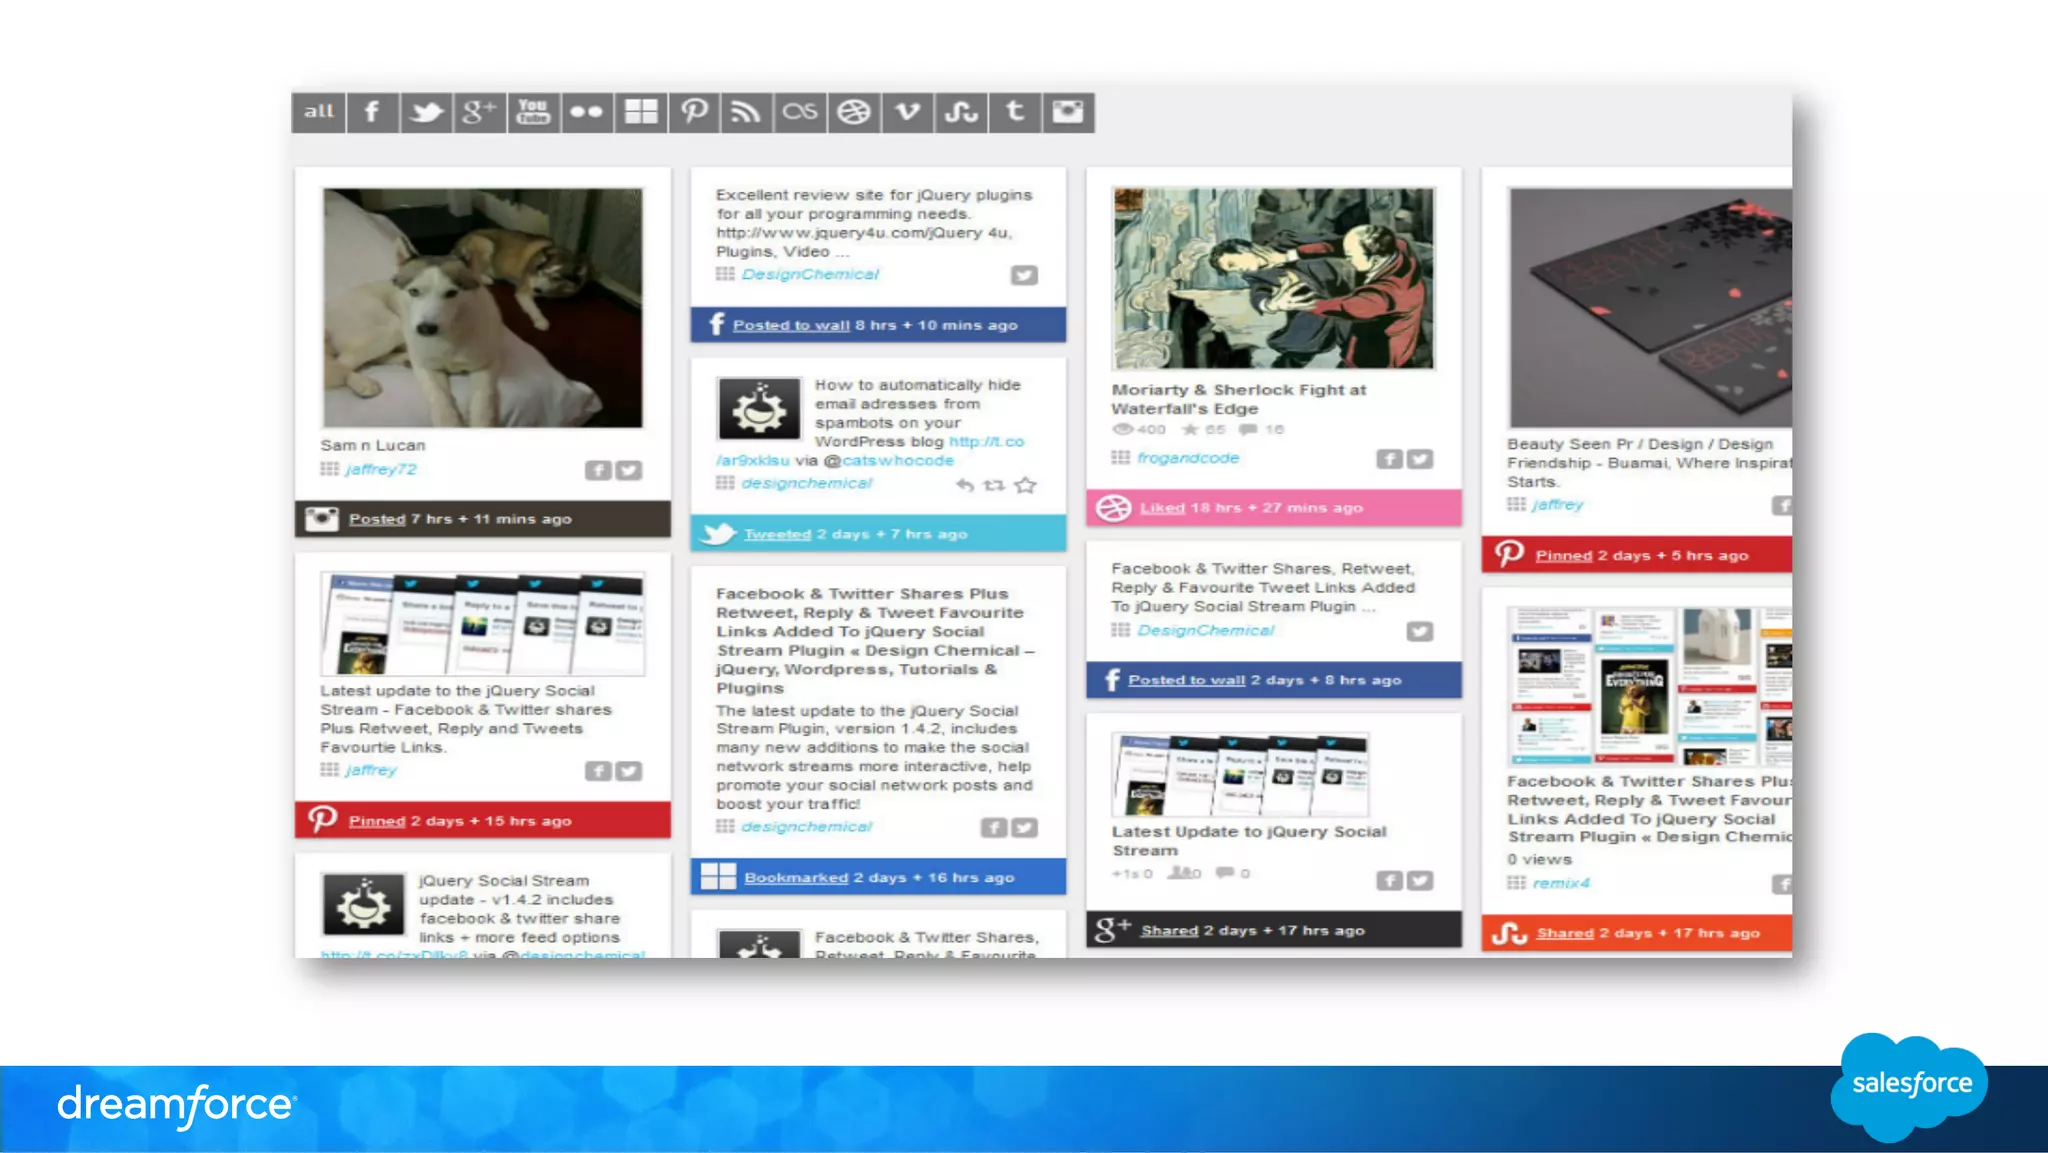The image size is (2048, 1153).
Task: Favorite the spambots tweet with star icon
Action: [1025, 485]
